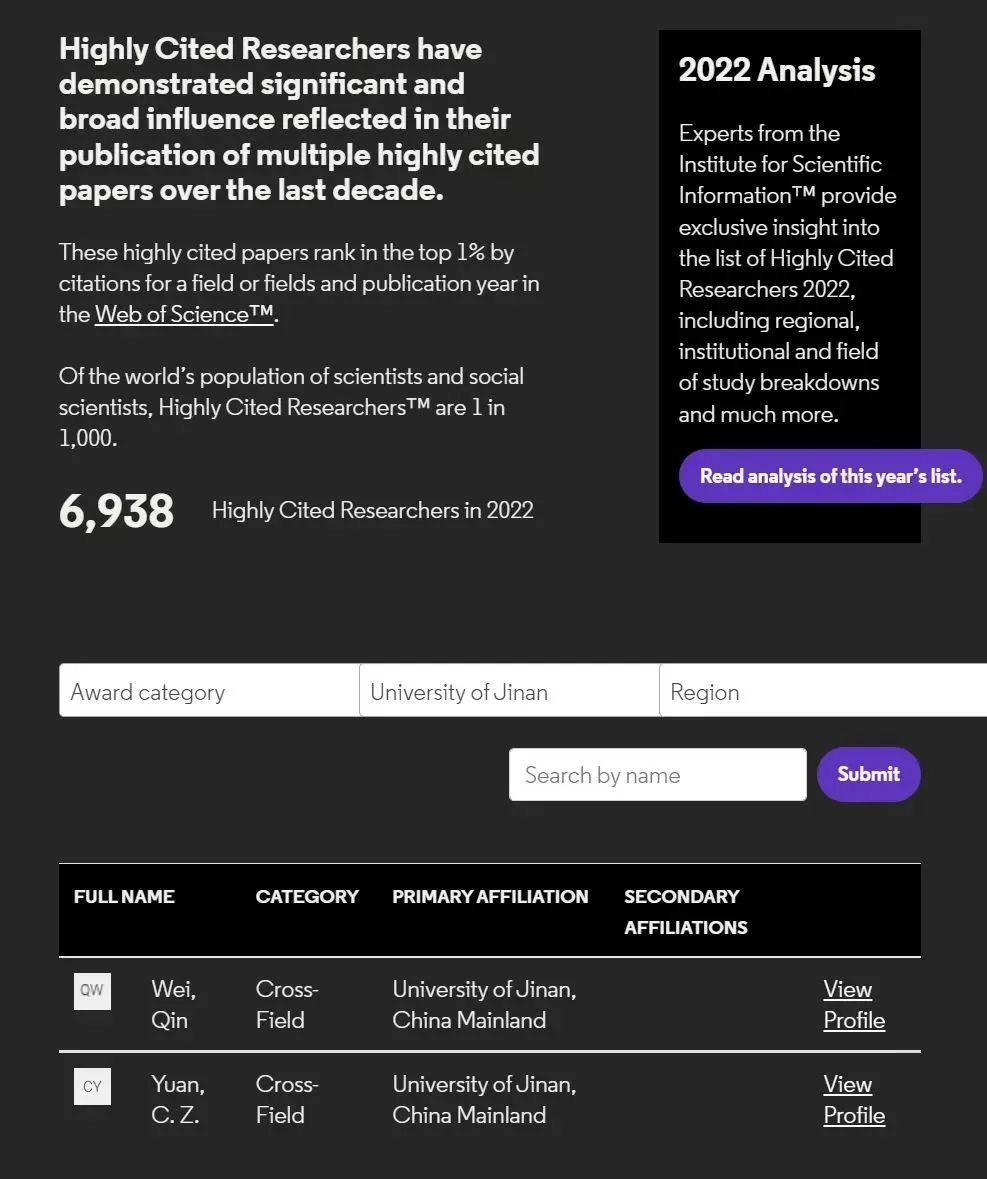987x1179 pixels.
Task: Click the 6,938 researcher count
Action: [116, 511]
